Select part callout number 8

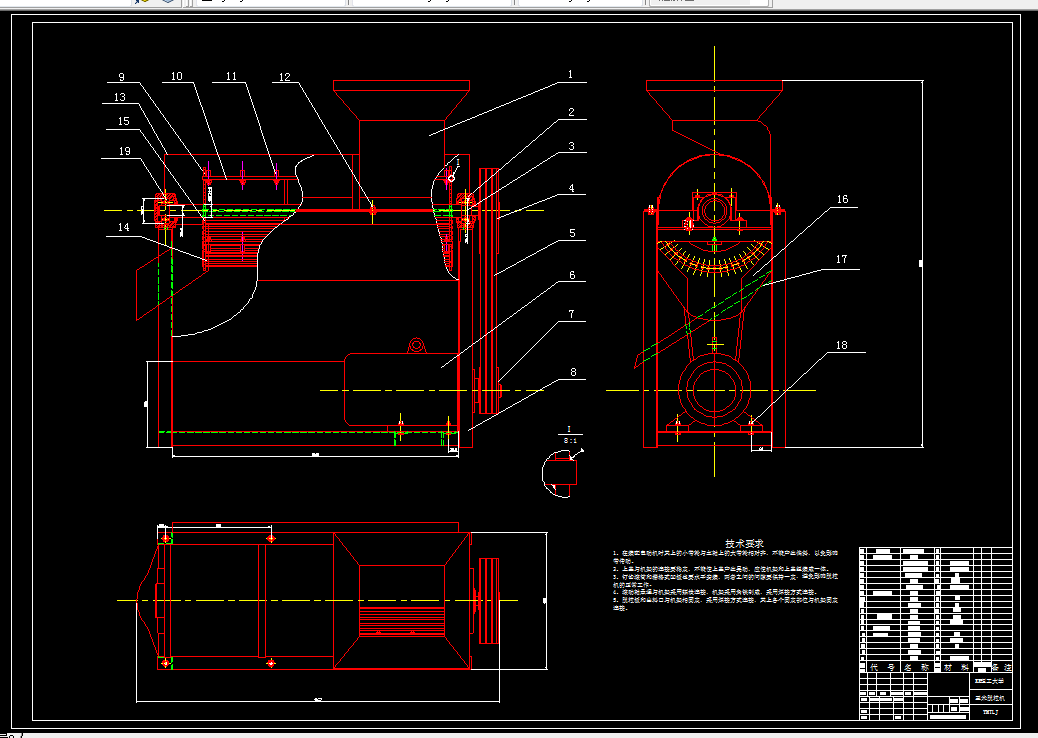(x=573, y=373)
